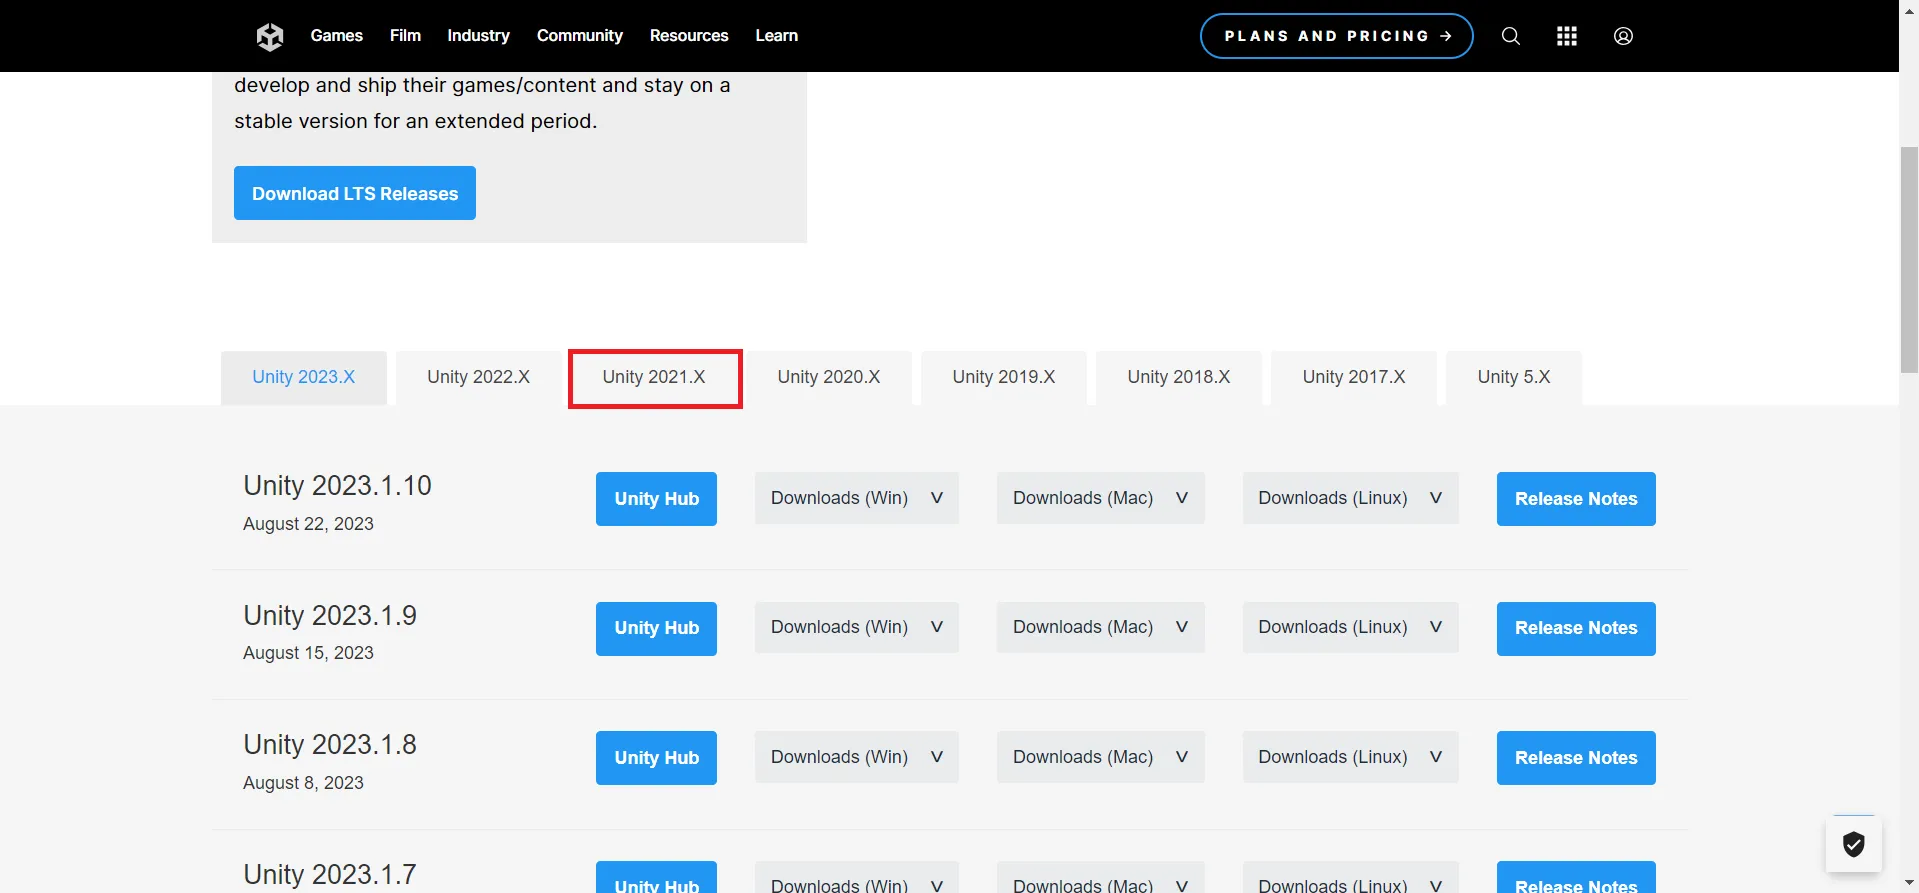Show the Unity 5.X releases tab

[1513, 377]
